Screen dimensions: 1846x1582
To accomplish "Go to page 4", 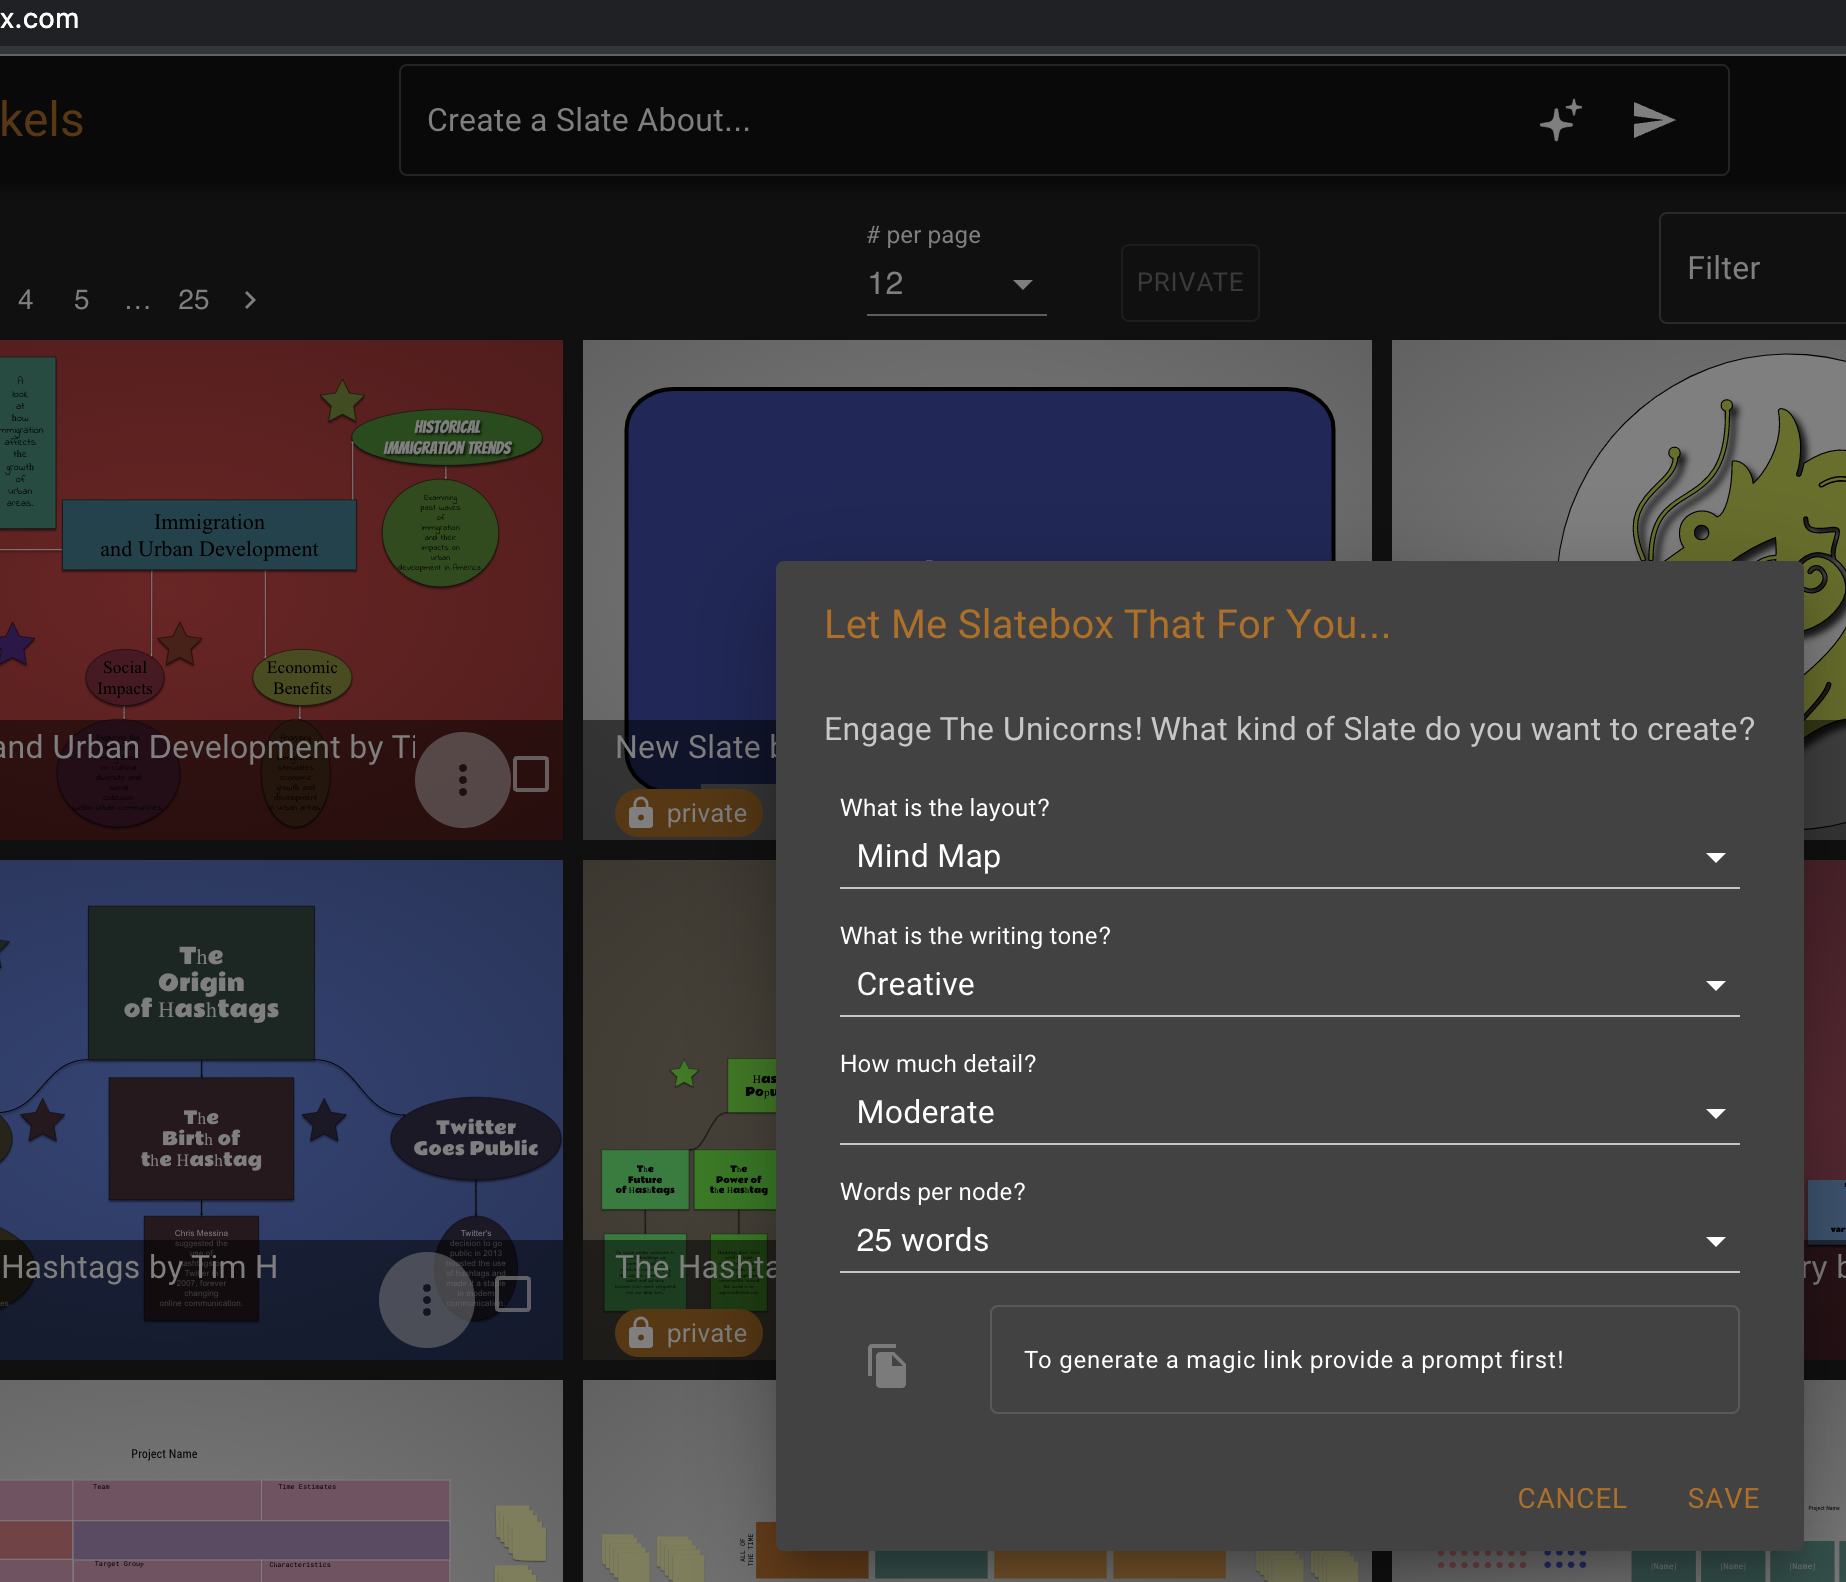I will point(26,300).
